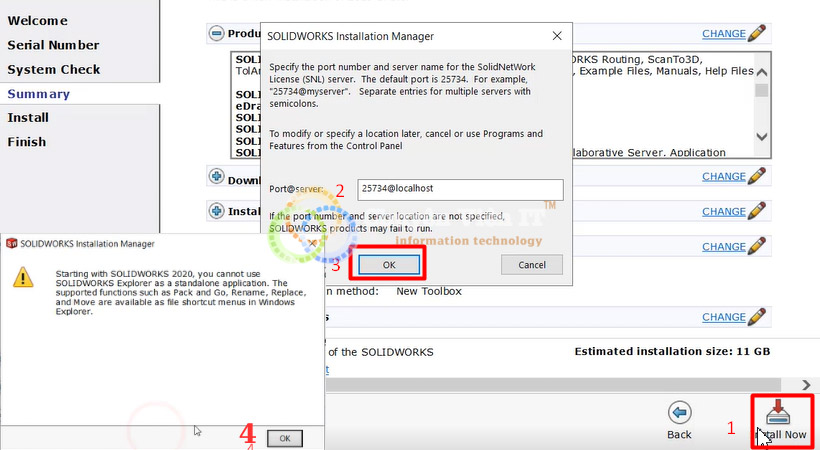Image resolution: width=820 pixels, height=450 pixels.
Task: Dismiss the SOLIDWORKS Explorer warning with OK
Action: (285, 438)
